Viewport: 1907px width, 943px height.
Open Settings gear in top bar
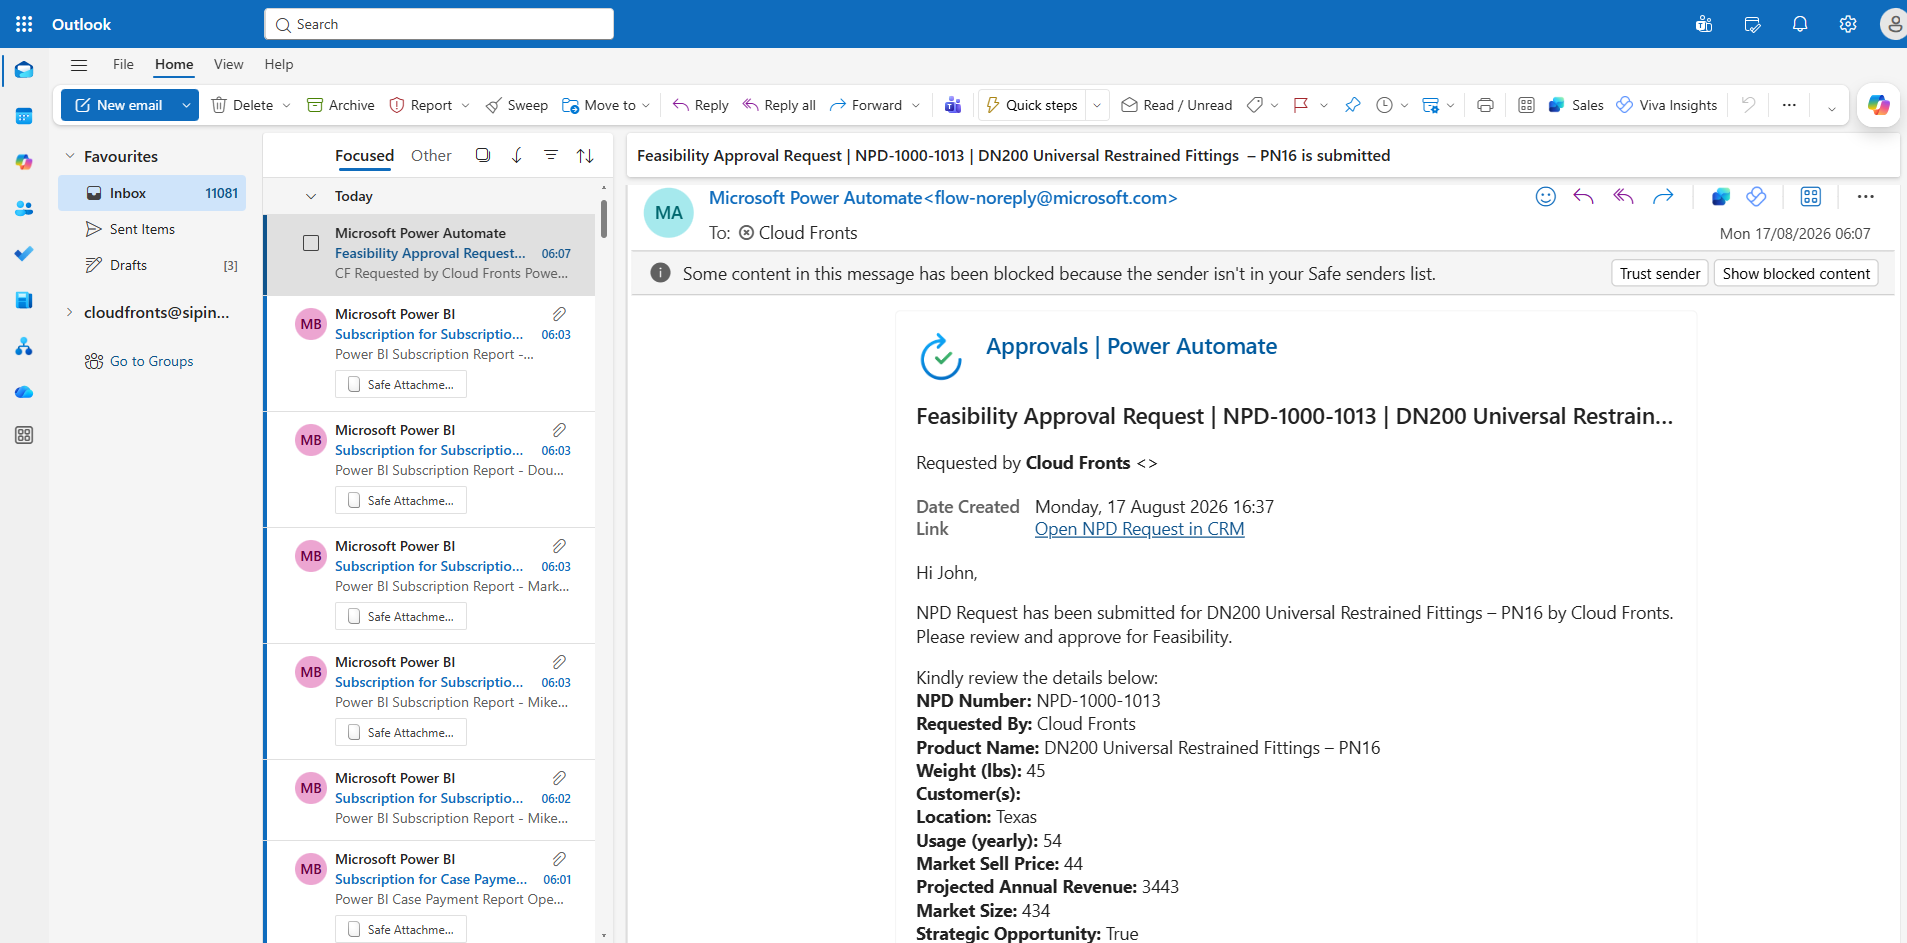(1848, 24)
